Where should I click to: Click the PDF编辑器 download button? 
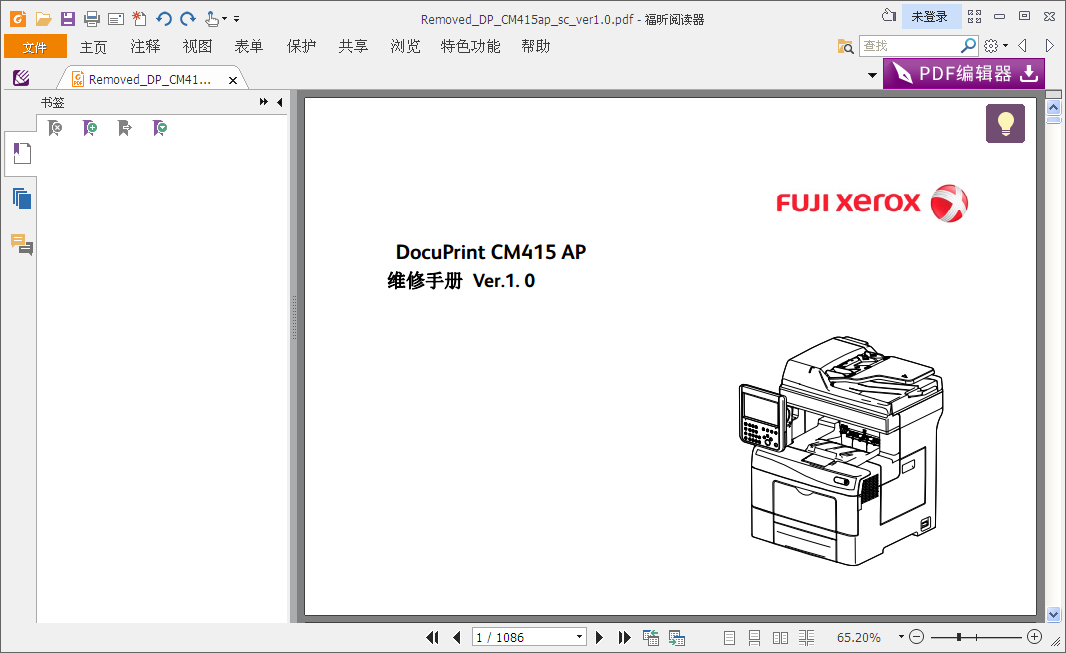(964, 73)
